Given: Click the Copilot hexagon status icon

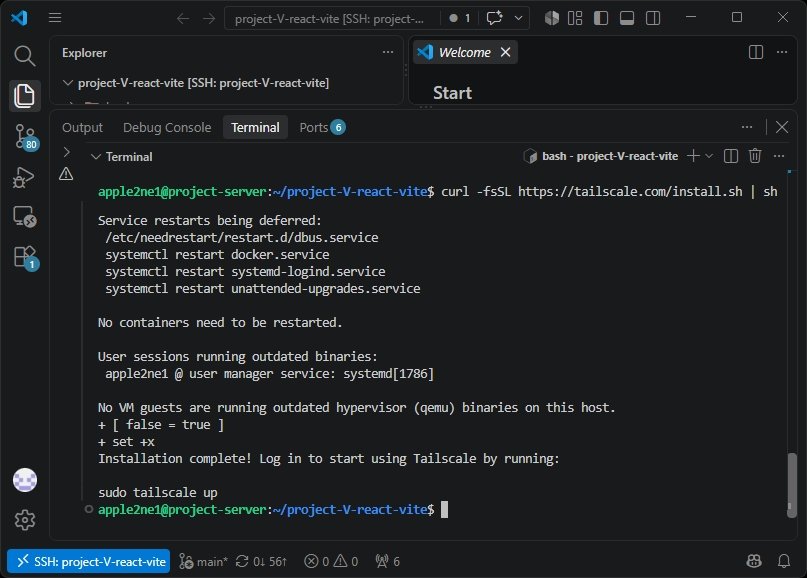Looking at the screenshot, I should [x=552, y=18].
